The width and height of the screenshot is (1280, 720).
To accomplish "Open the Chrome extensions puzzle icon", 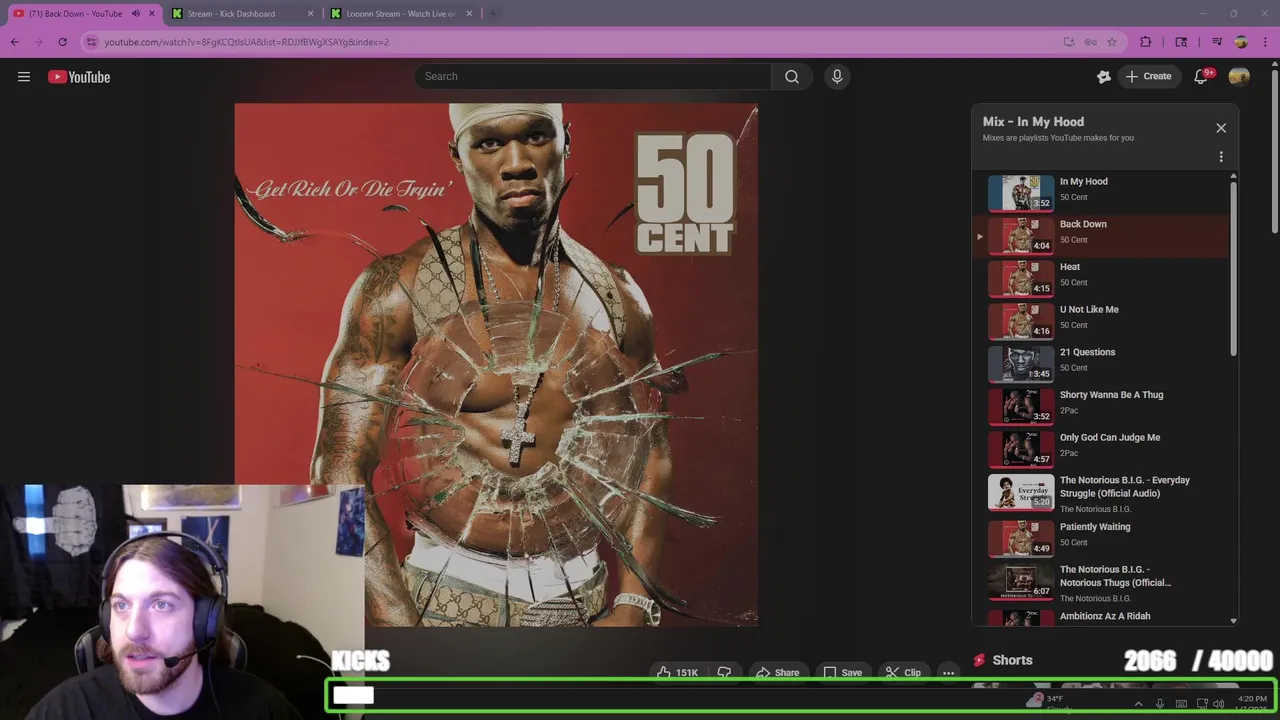I will click(1146, 42).
